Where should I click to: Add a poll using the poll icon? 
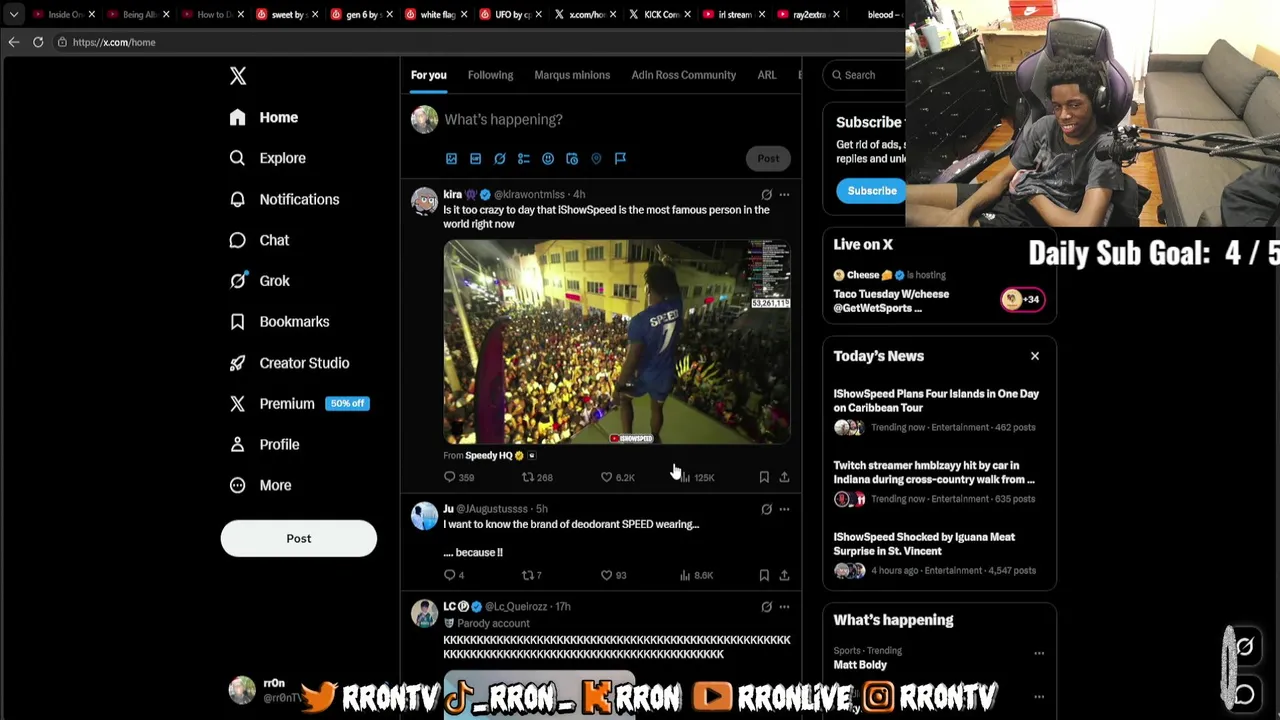523,158
